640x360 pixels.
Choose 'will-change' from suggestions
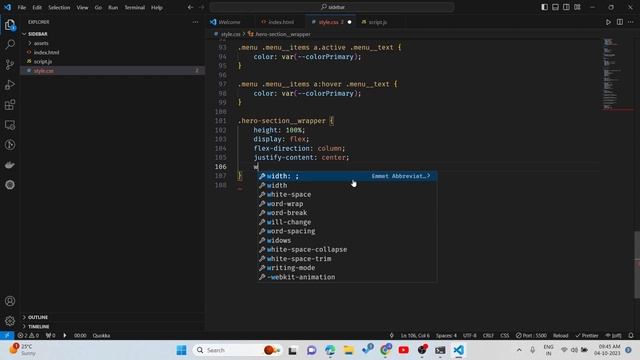pyautogui.click(x=347, y=222)
